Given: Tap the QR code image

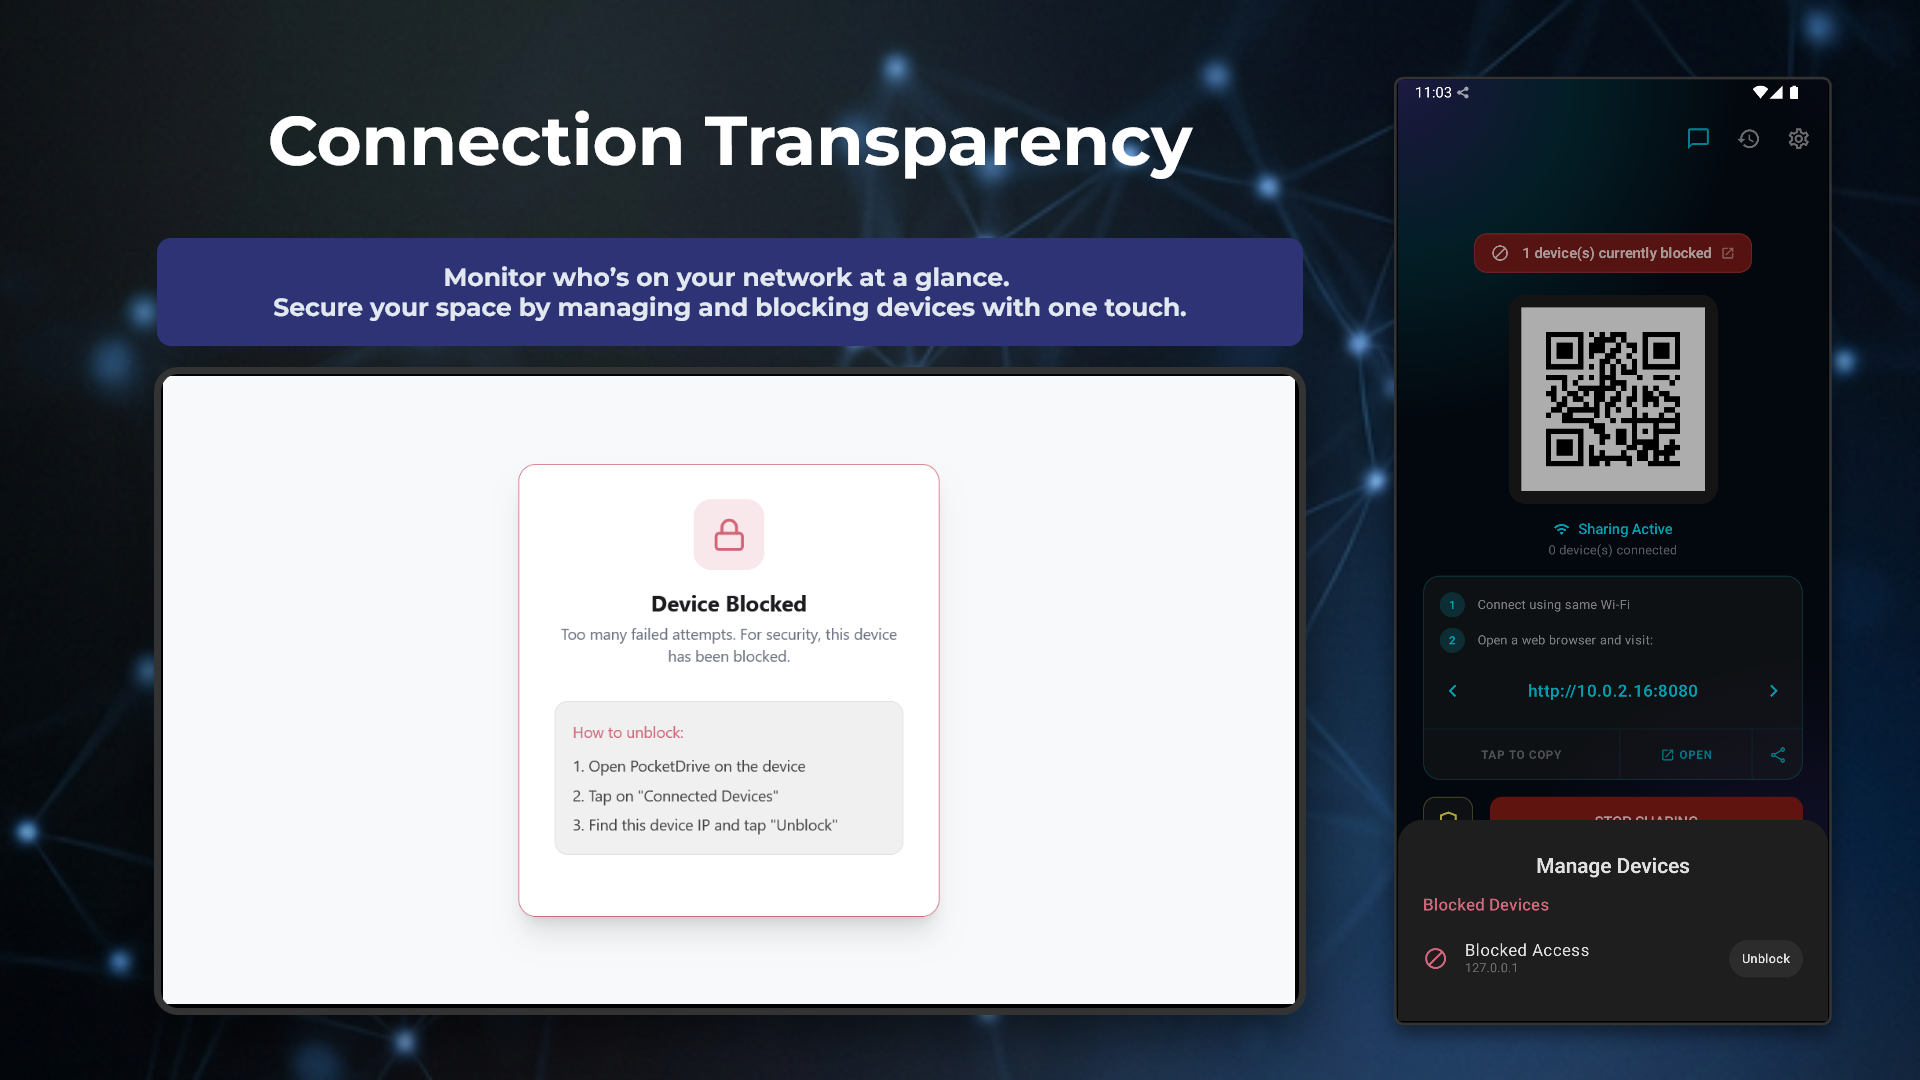Looking at the screenshot, I should click(1612, 399).
